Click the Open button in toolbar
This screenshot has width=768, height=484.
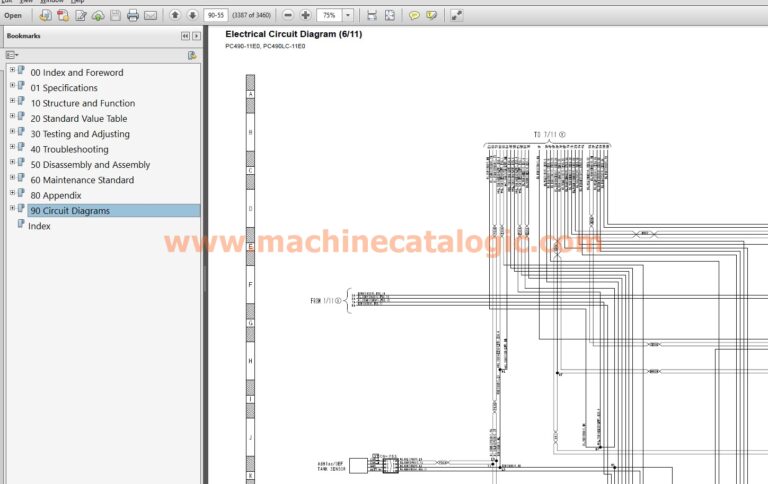13,16
